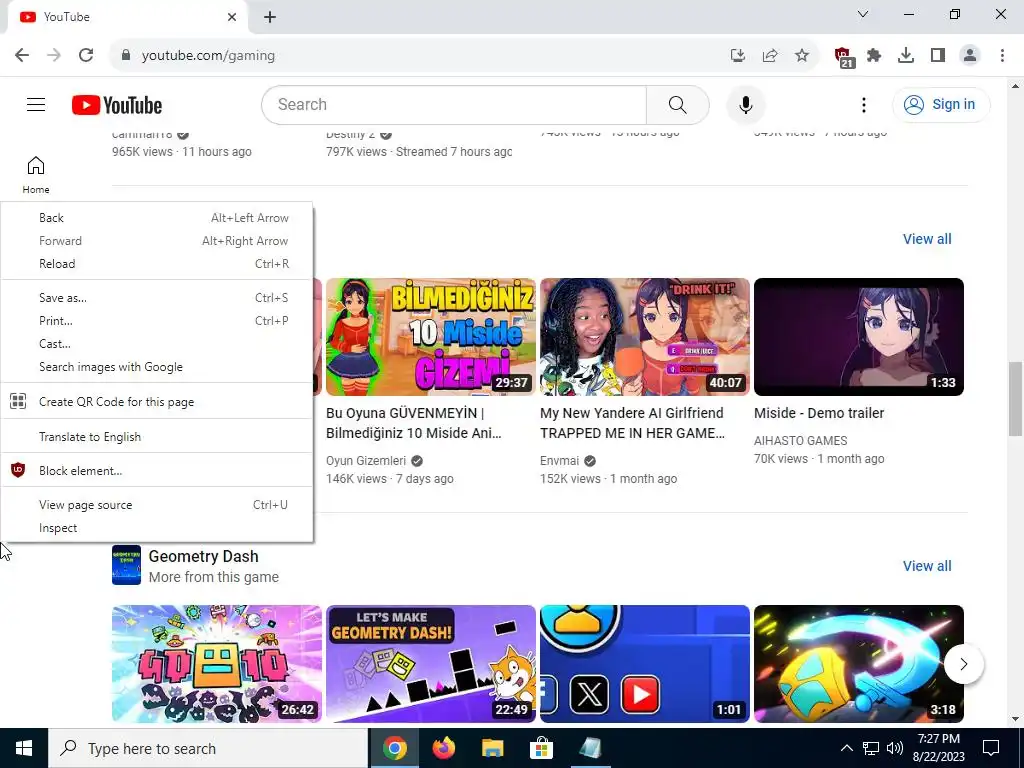Open the Geometry Dash section title
1024x768 pixels.
tap(203, 556)
